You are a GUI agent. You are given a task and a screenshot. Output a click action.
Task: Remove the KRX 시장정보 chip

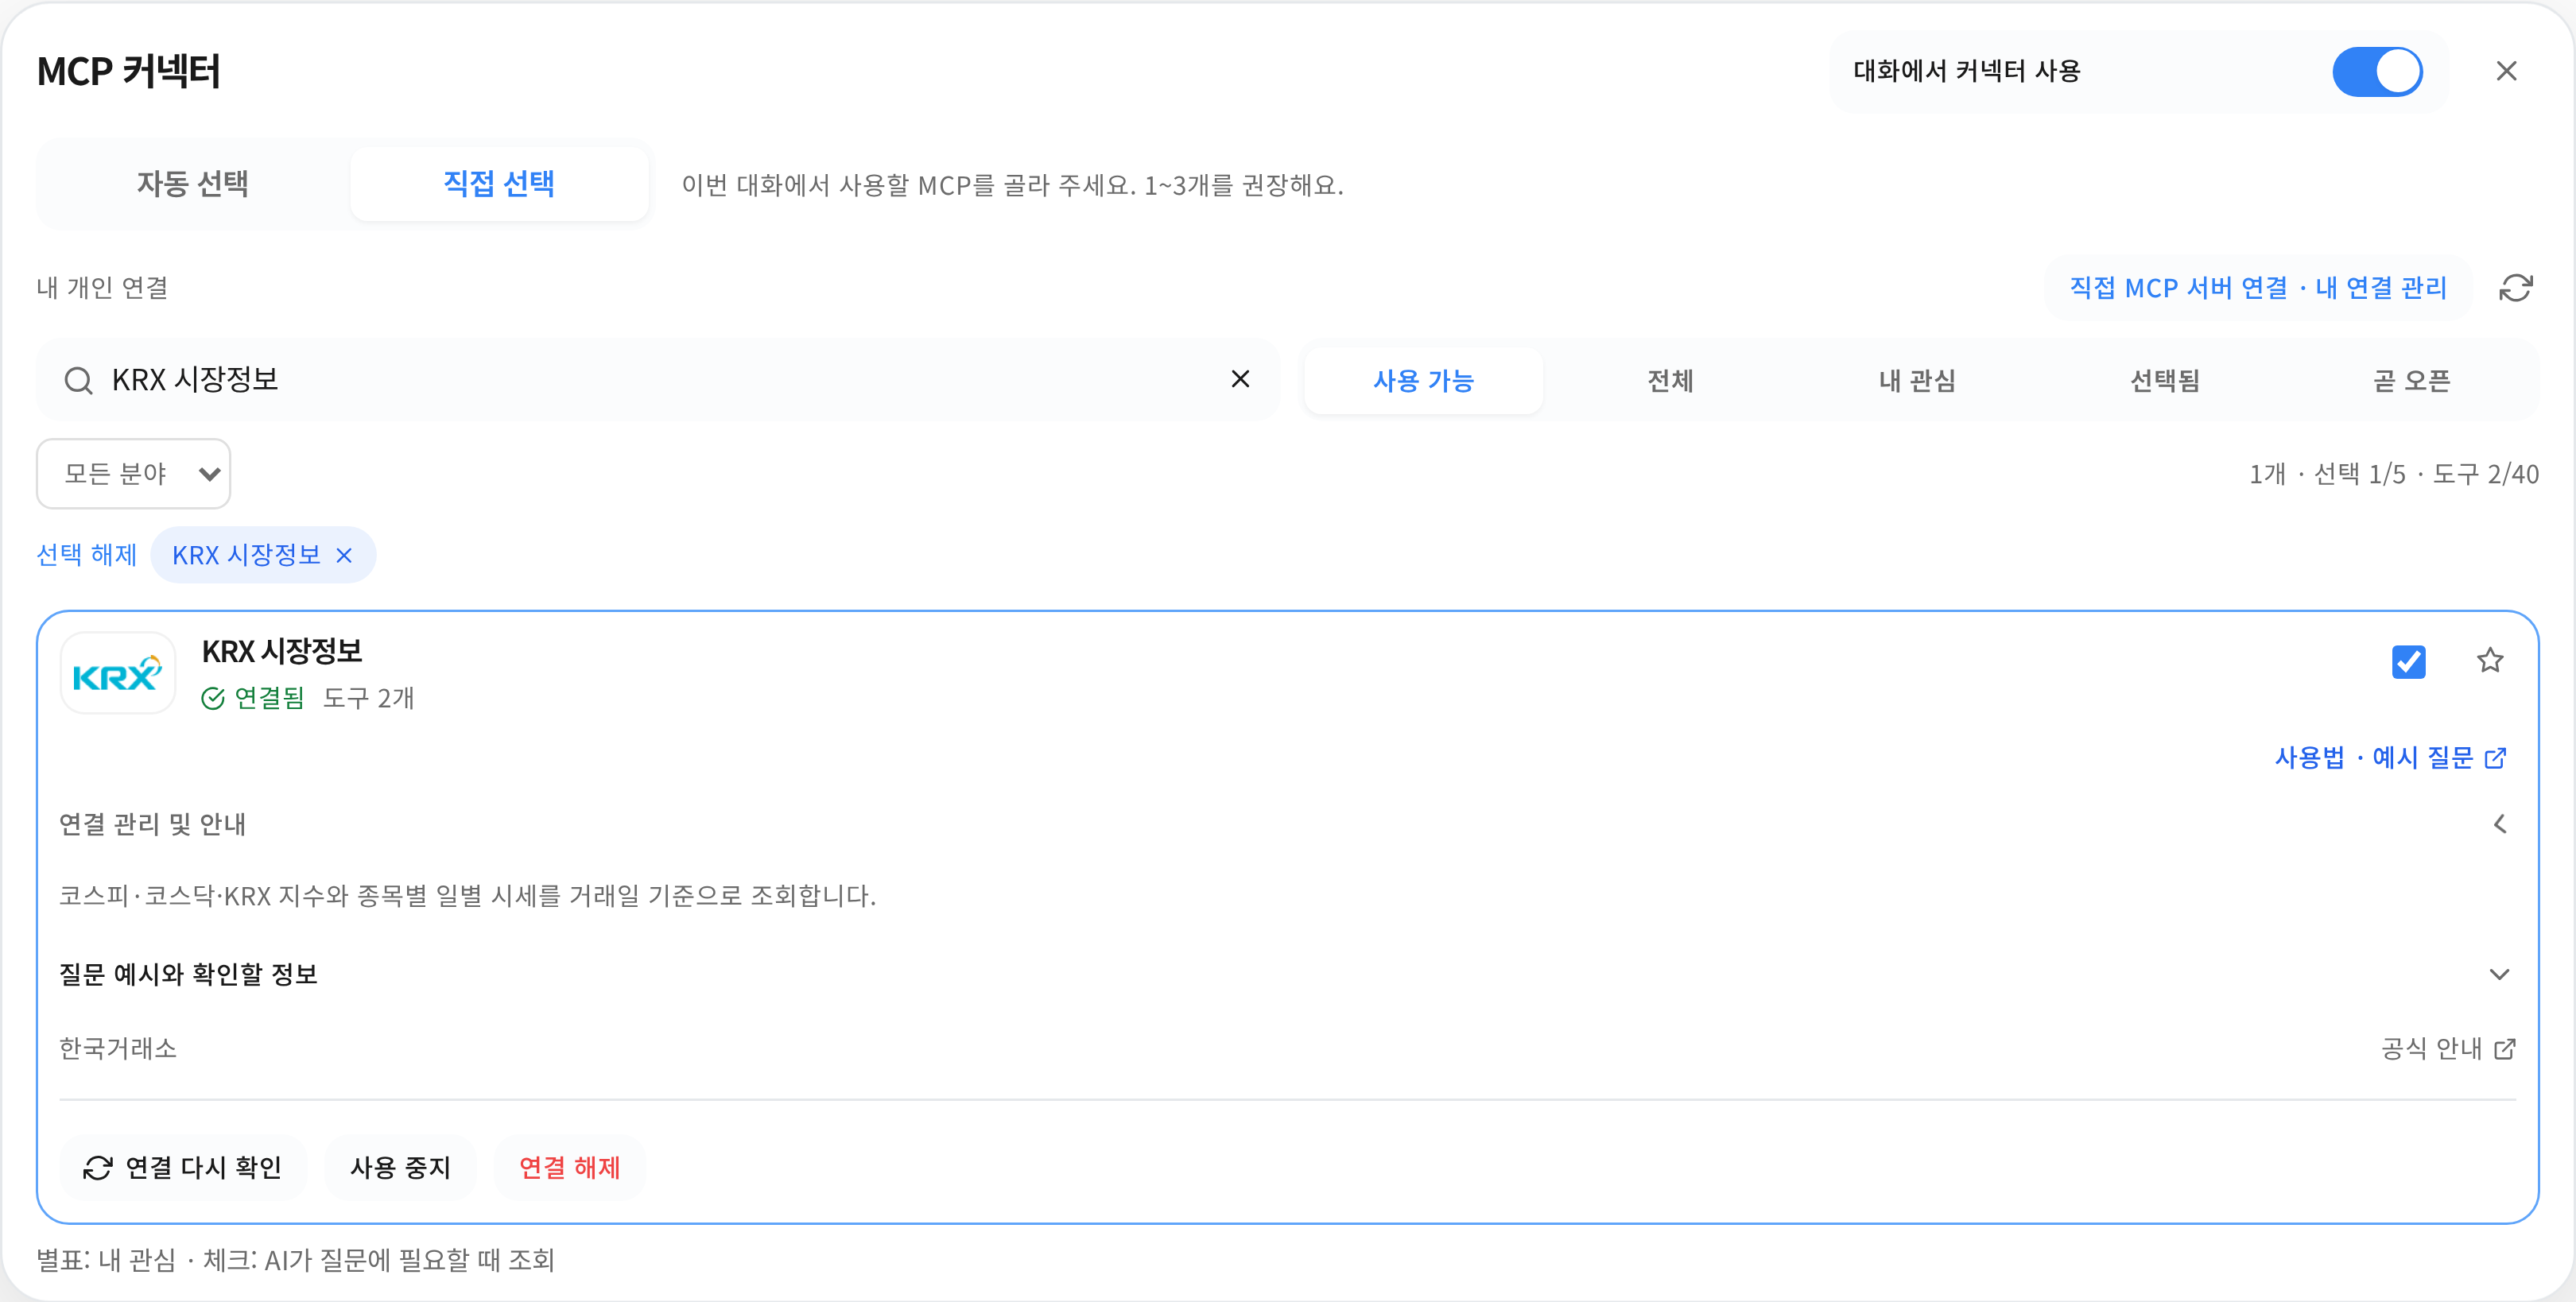[344, 555]
